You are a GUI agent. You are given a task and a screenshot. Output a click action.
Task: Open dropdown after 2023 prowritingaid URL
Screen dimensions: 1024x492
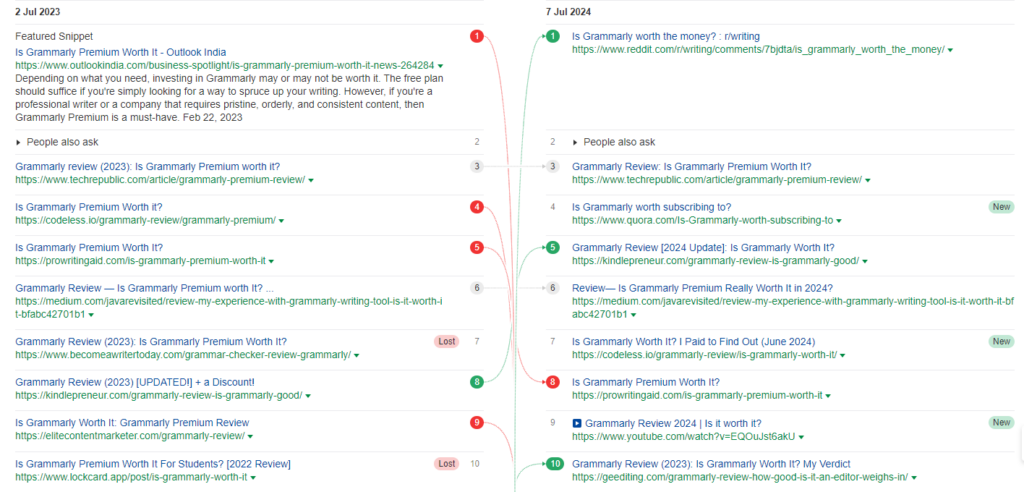pos(271,261)
